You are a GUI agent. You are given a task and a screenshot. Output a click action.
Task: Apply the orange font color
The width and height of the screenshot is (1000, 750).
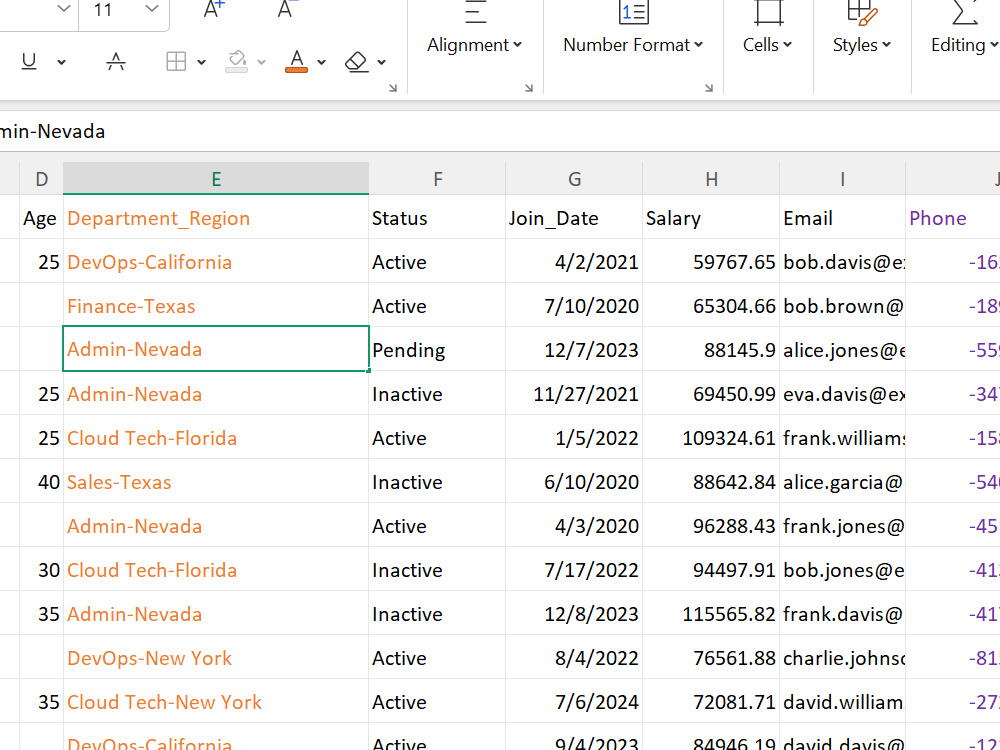point(297,62)
